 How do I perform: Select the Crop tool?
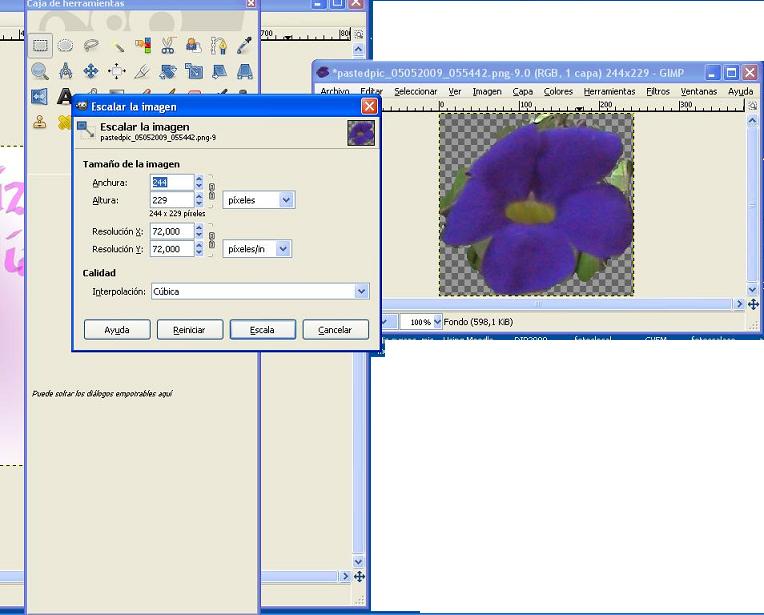143,71
